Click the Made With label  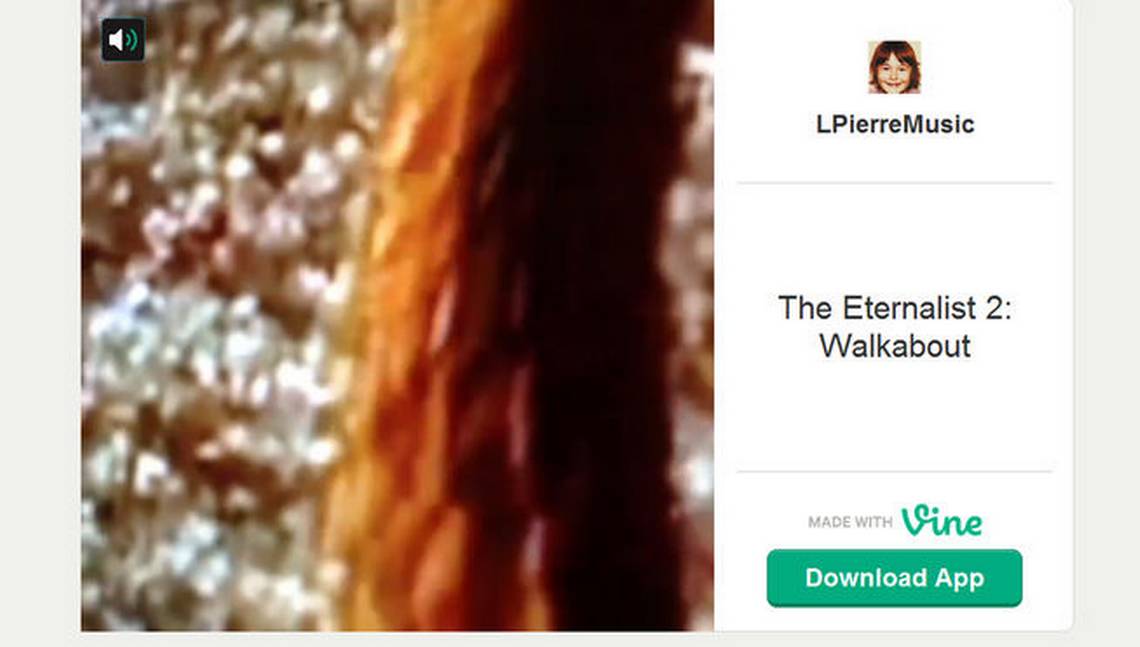coord(850,522)
